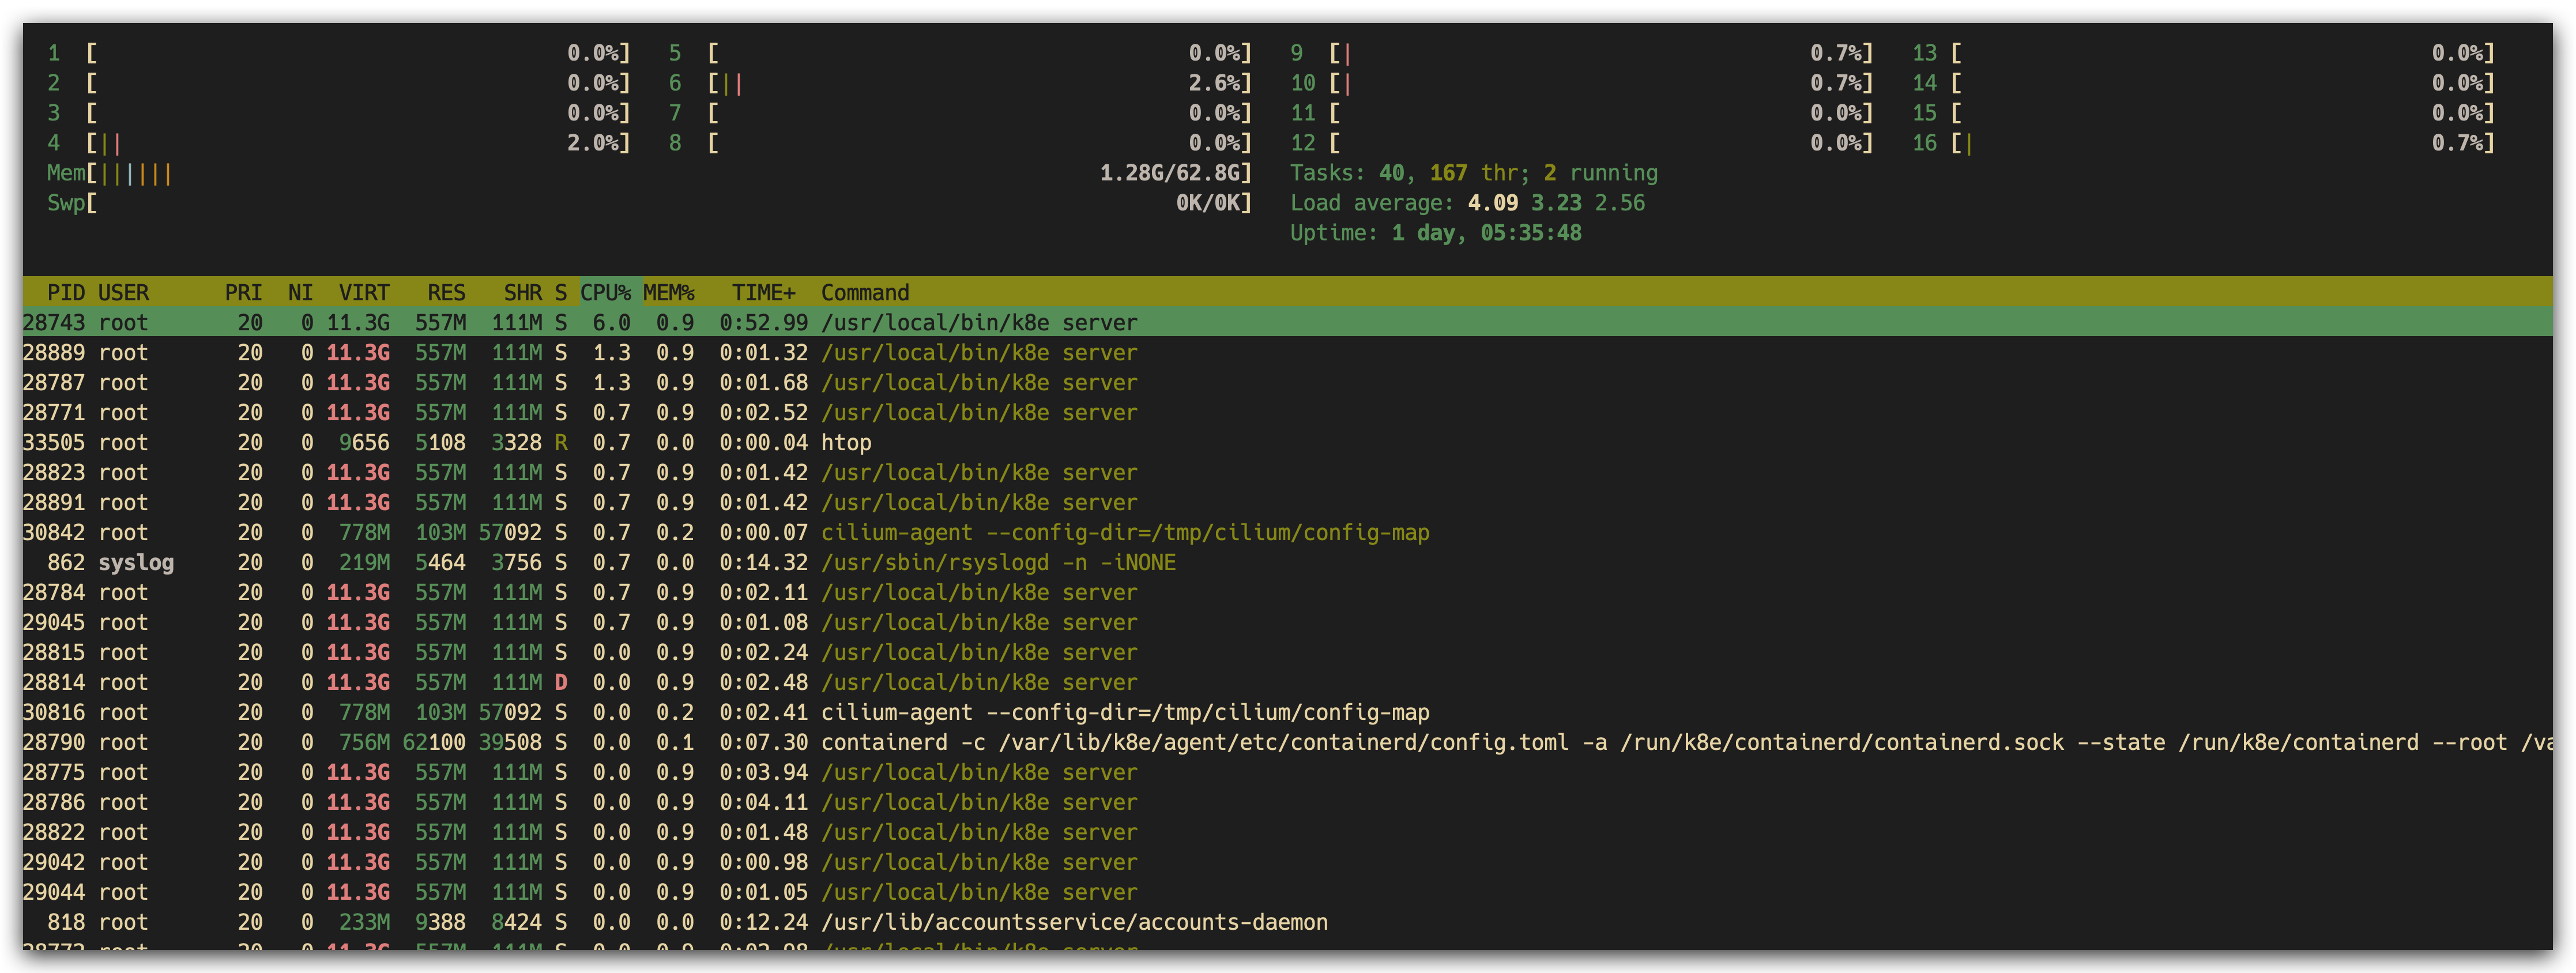Viewport: 2576px width, 973px height.
Task: Click the Load average display
Action: tap(1467, 202)
